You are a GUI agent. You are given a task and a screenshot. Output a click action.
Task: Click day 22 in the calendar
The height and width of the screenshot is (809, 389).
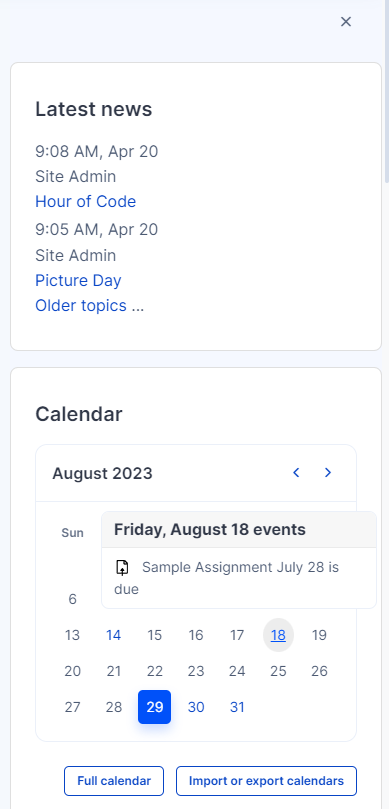pos(155,671)
